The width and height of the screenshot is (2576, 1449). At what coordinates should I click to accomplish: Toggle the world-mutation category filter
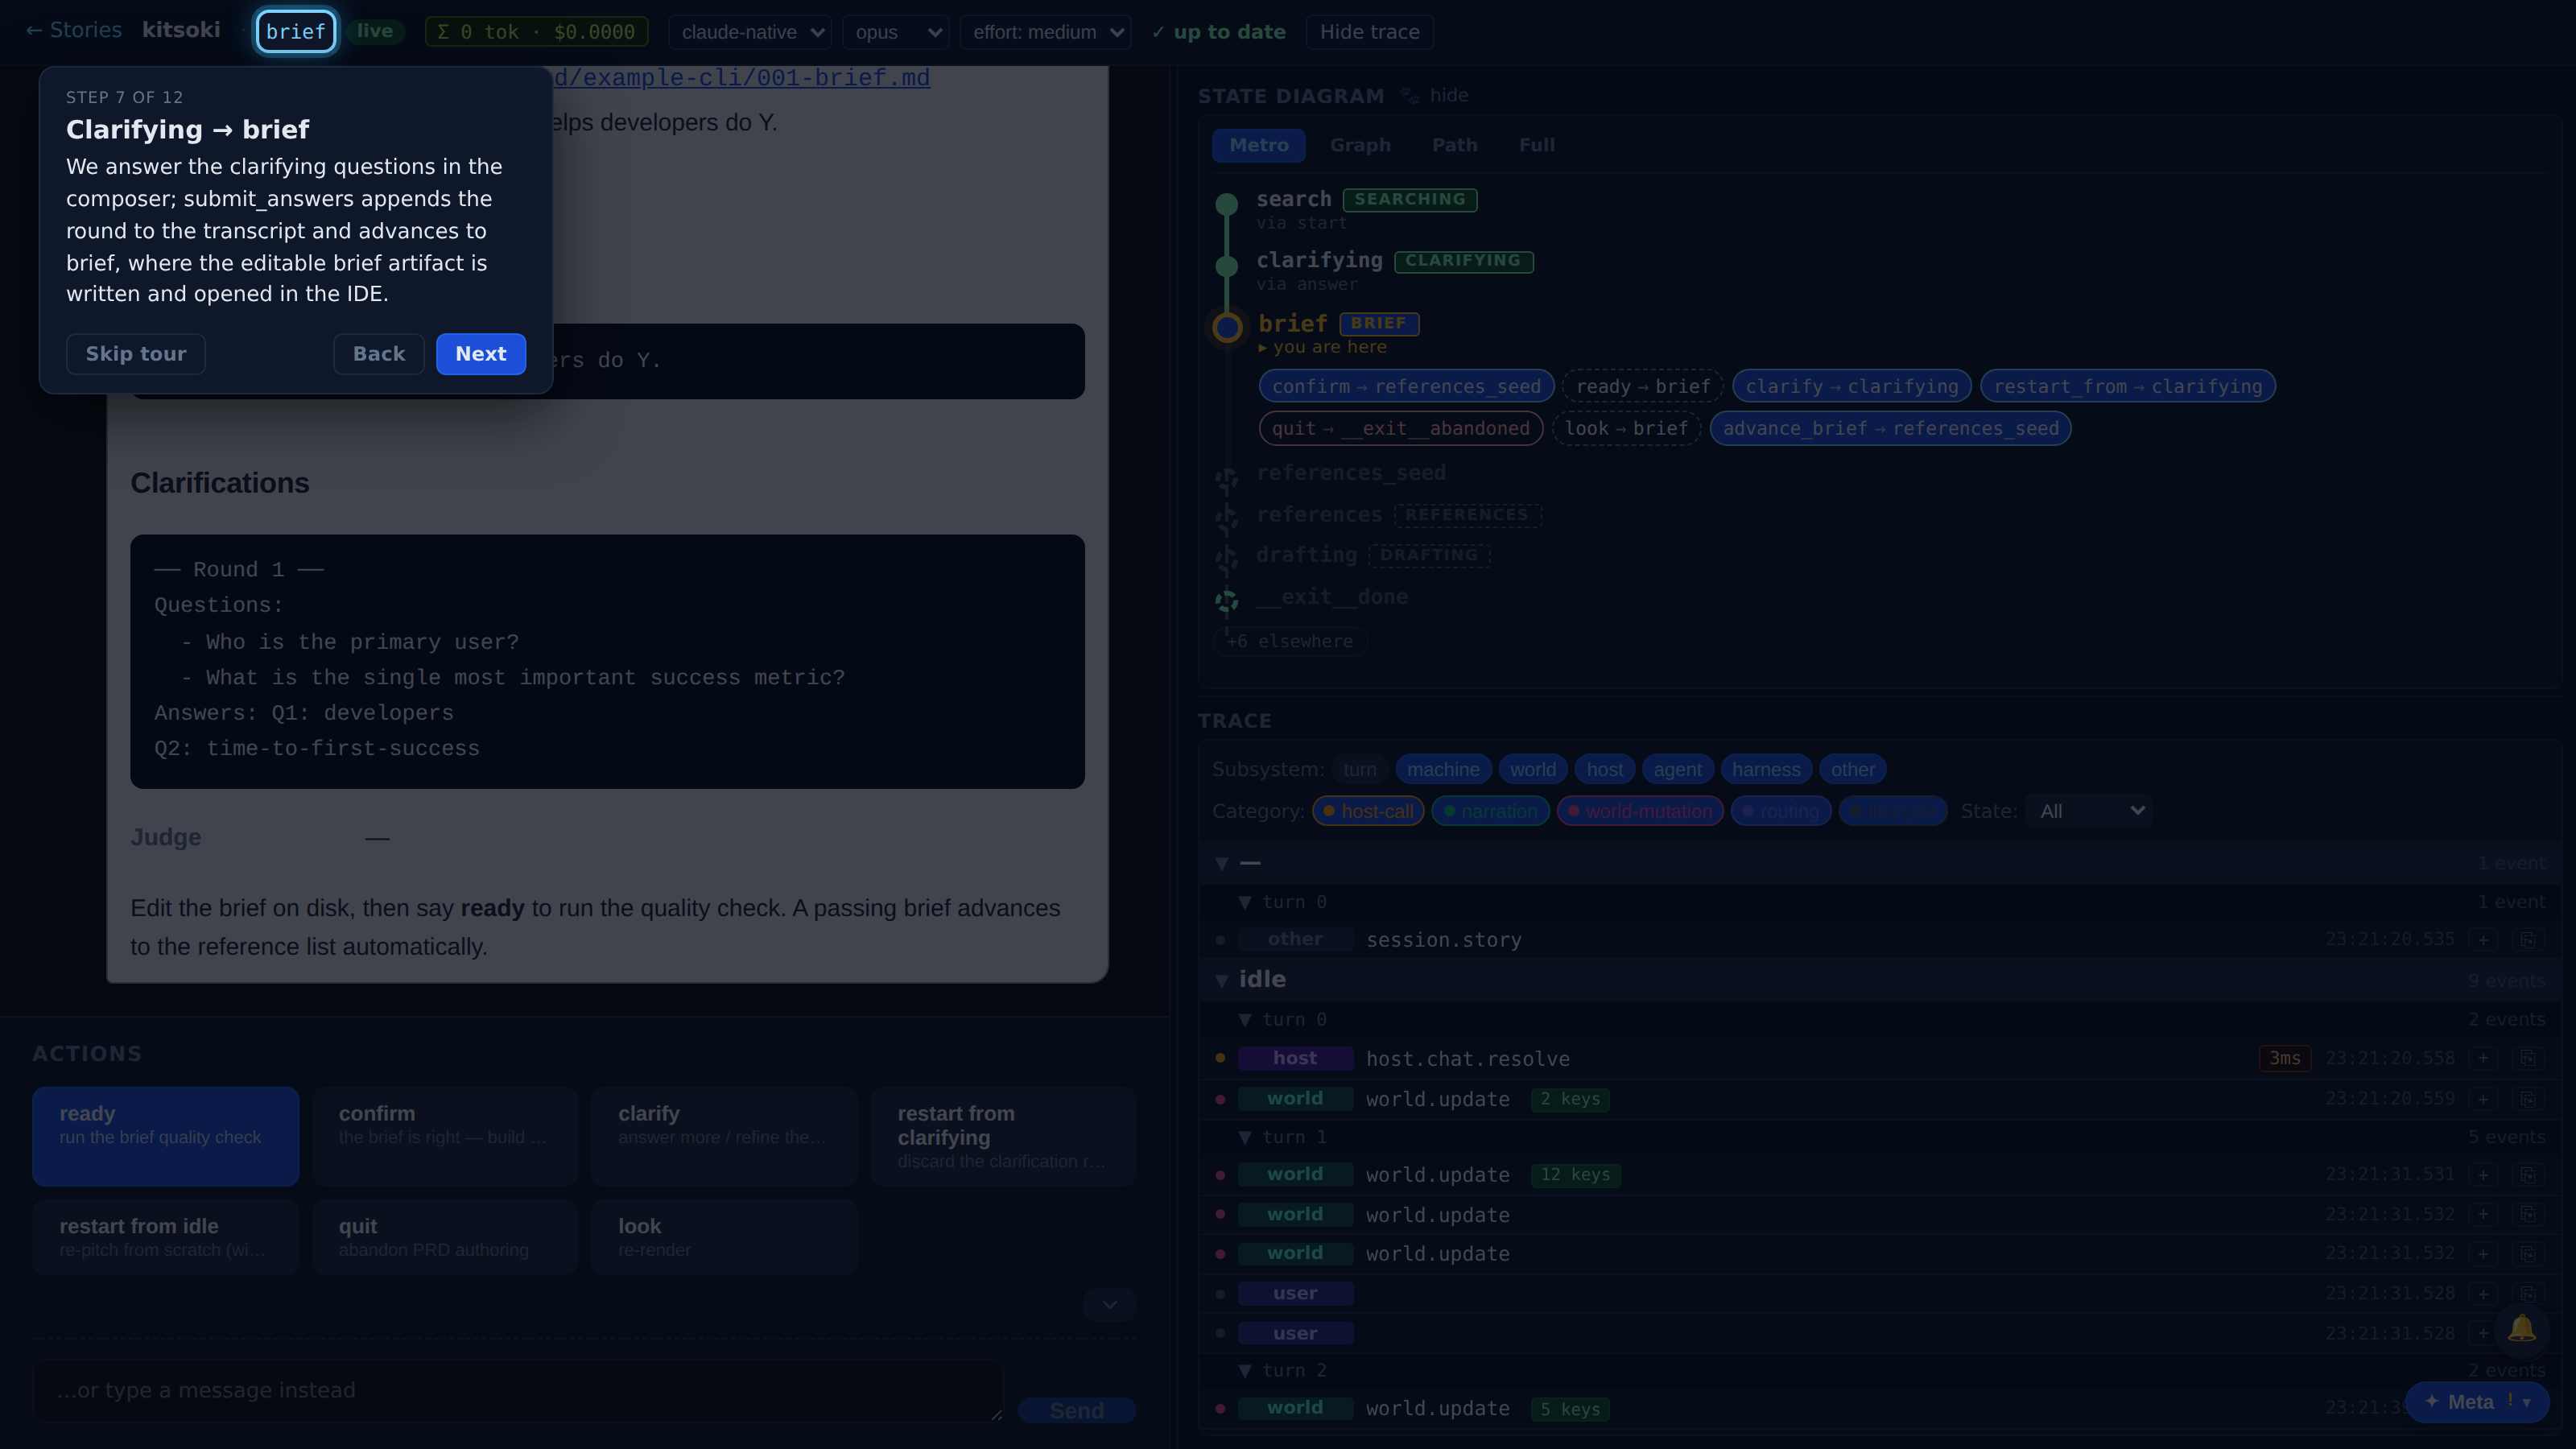pyautogui.click(x=1640, y=811)
